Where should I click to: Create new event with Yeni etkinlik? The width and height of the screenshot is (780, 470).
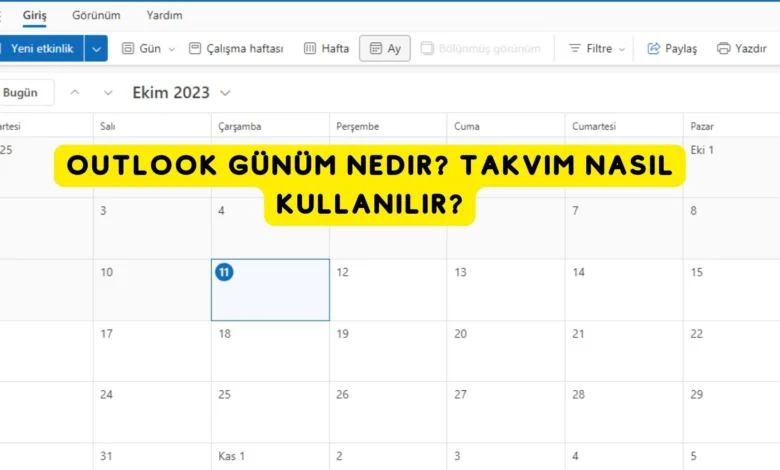pyautogui.click(x=40, y=48)
